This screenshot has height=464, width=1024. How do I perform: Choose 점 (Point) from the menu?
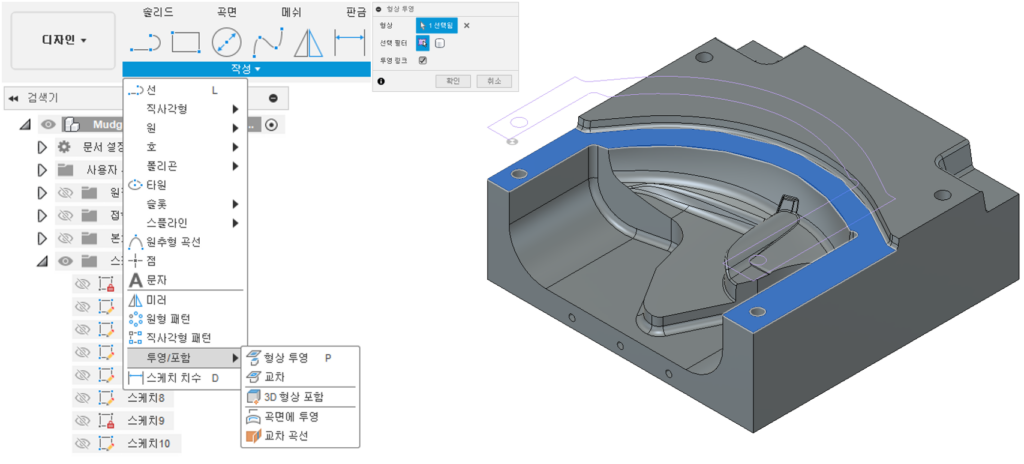coord(185,261)
